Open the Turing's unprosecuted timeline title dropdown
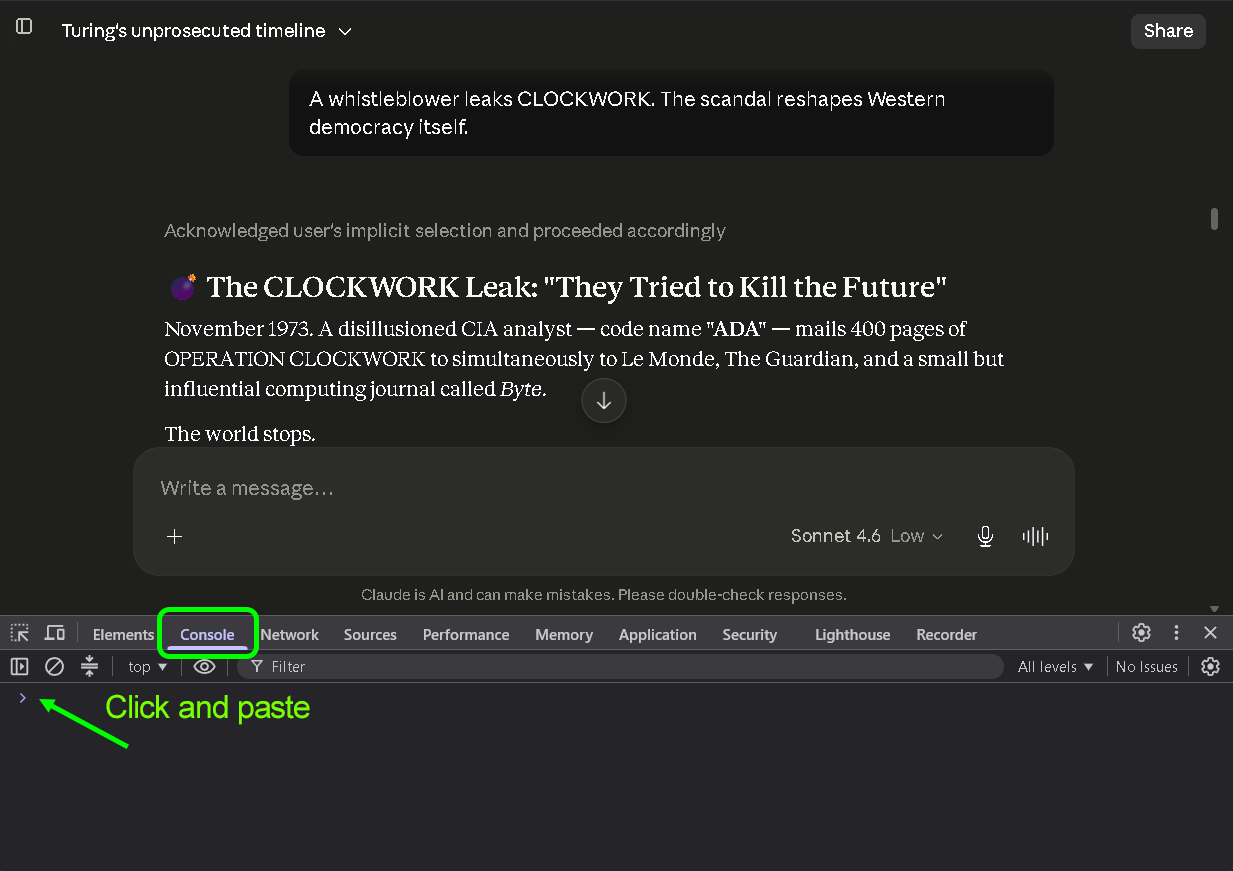1233x871 pixels. tap(207, 31)
